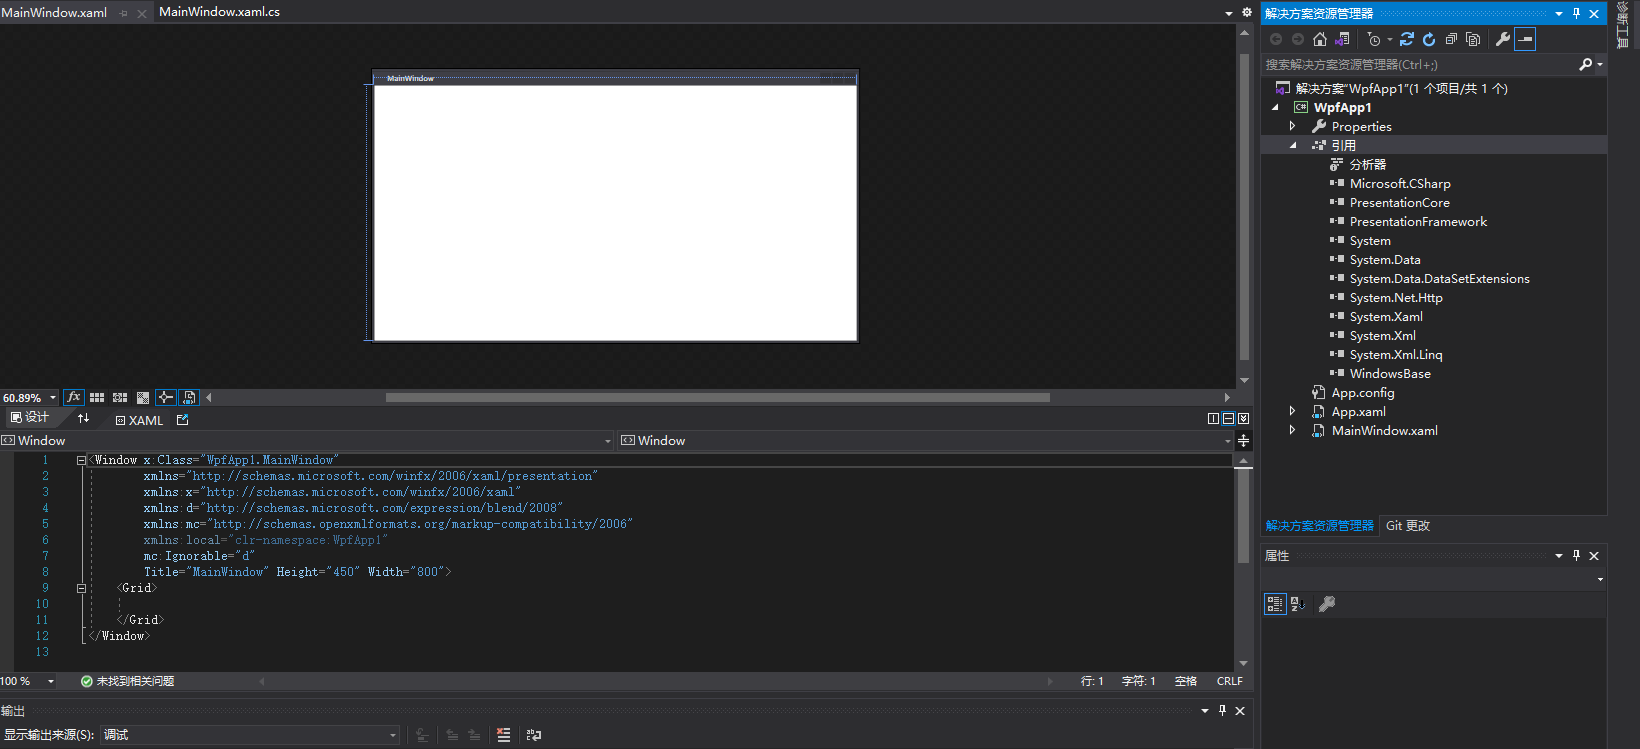Sort properties alphabetically icon
This screenshot has height=749, width=1640.
tap(1298, 603)
